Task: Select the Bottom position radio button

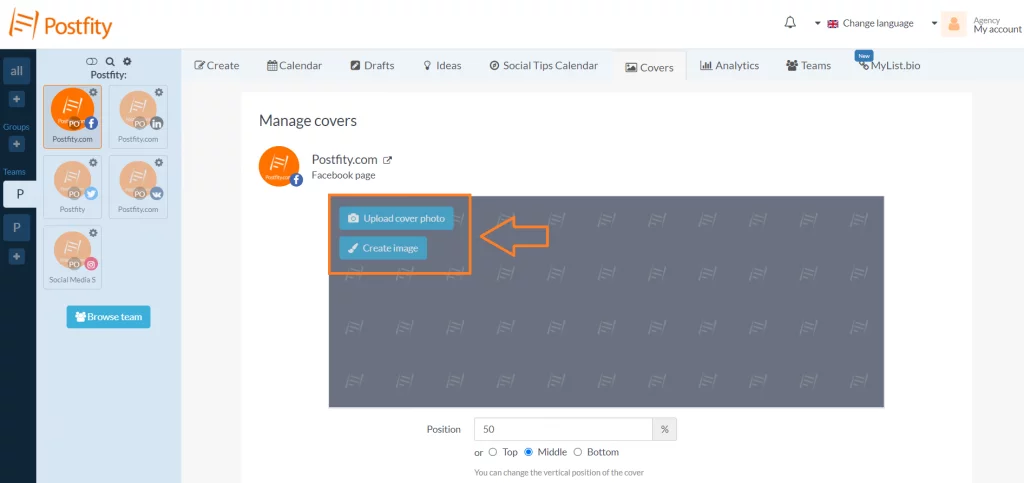Action: point(578,452)
